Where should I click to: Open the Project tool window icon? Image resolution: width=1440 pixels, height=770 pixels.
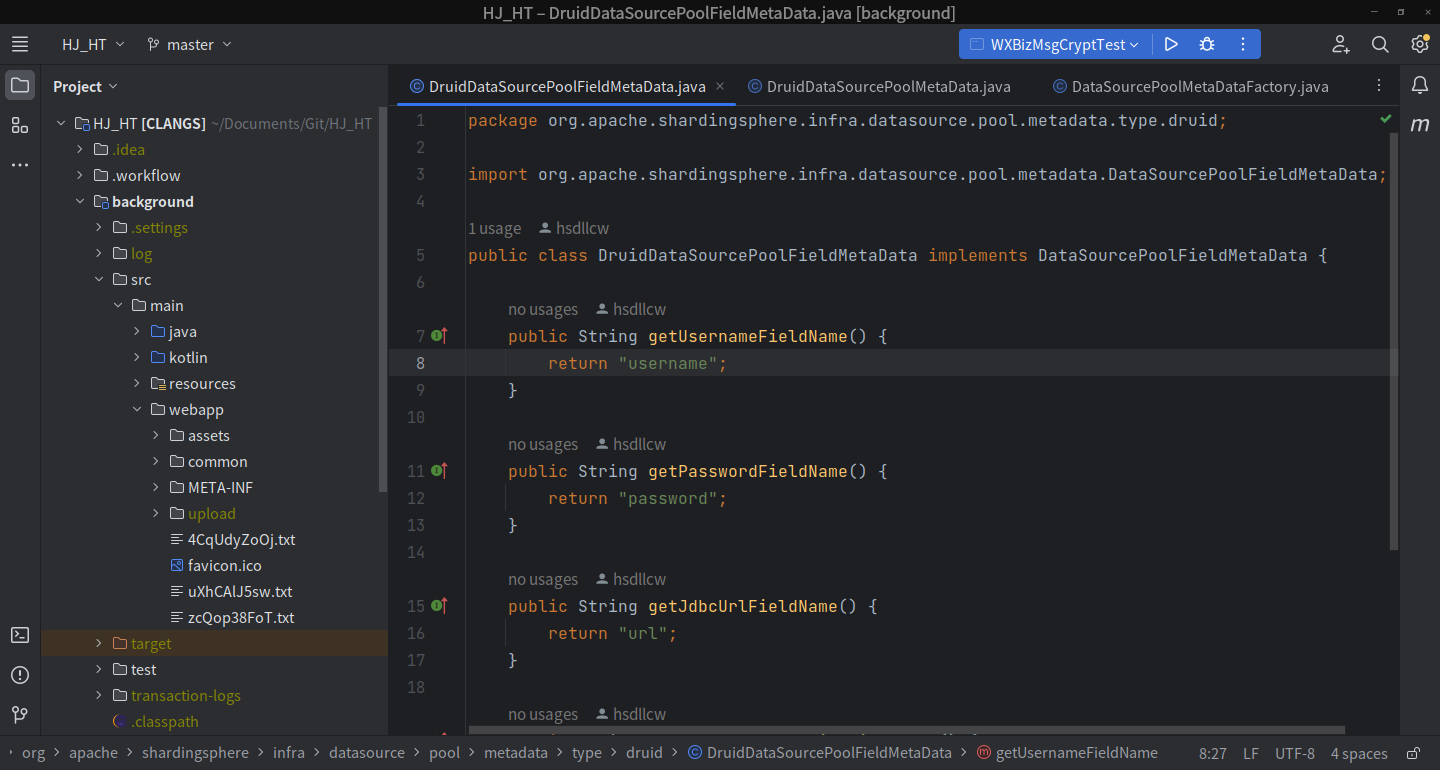click(20, 85)
